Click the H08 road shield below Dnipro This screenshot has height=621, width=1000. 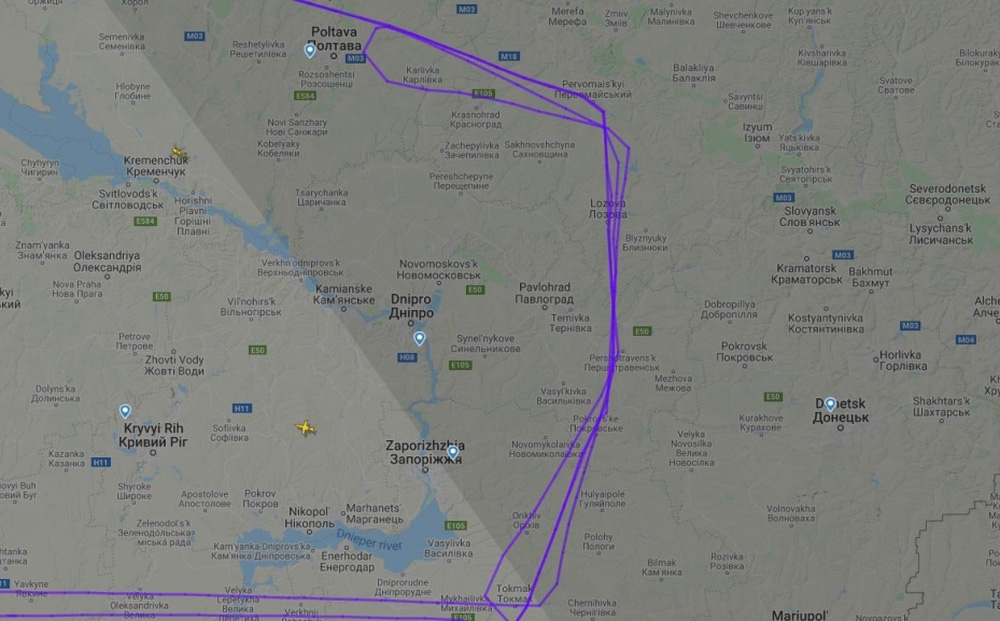408,358
